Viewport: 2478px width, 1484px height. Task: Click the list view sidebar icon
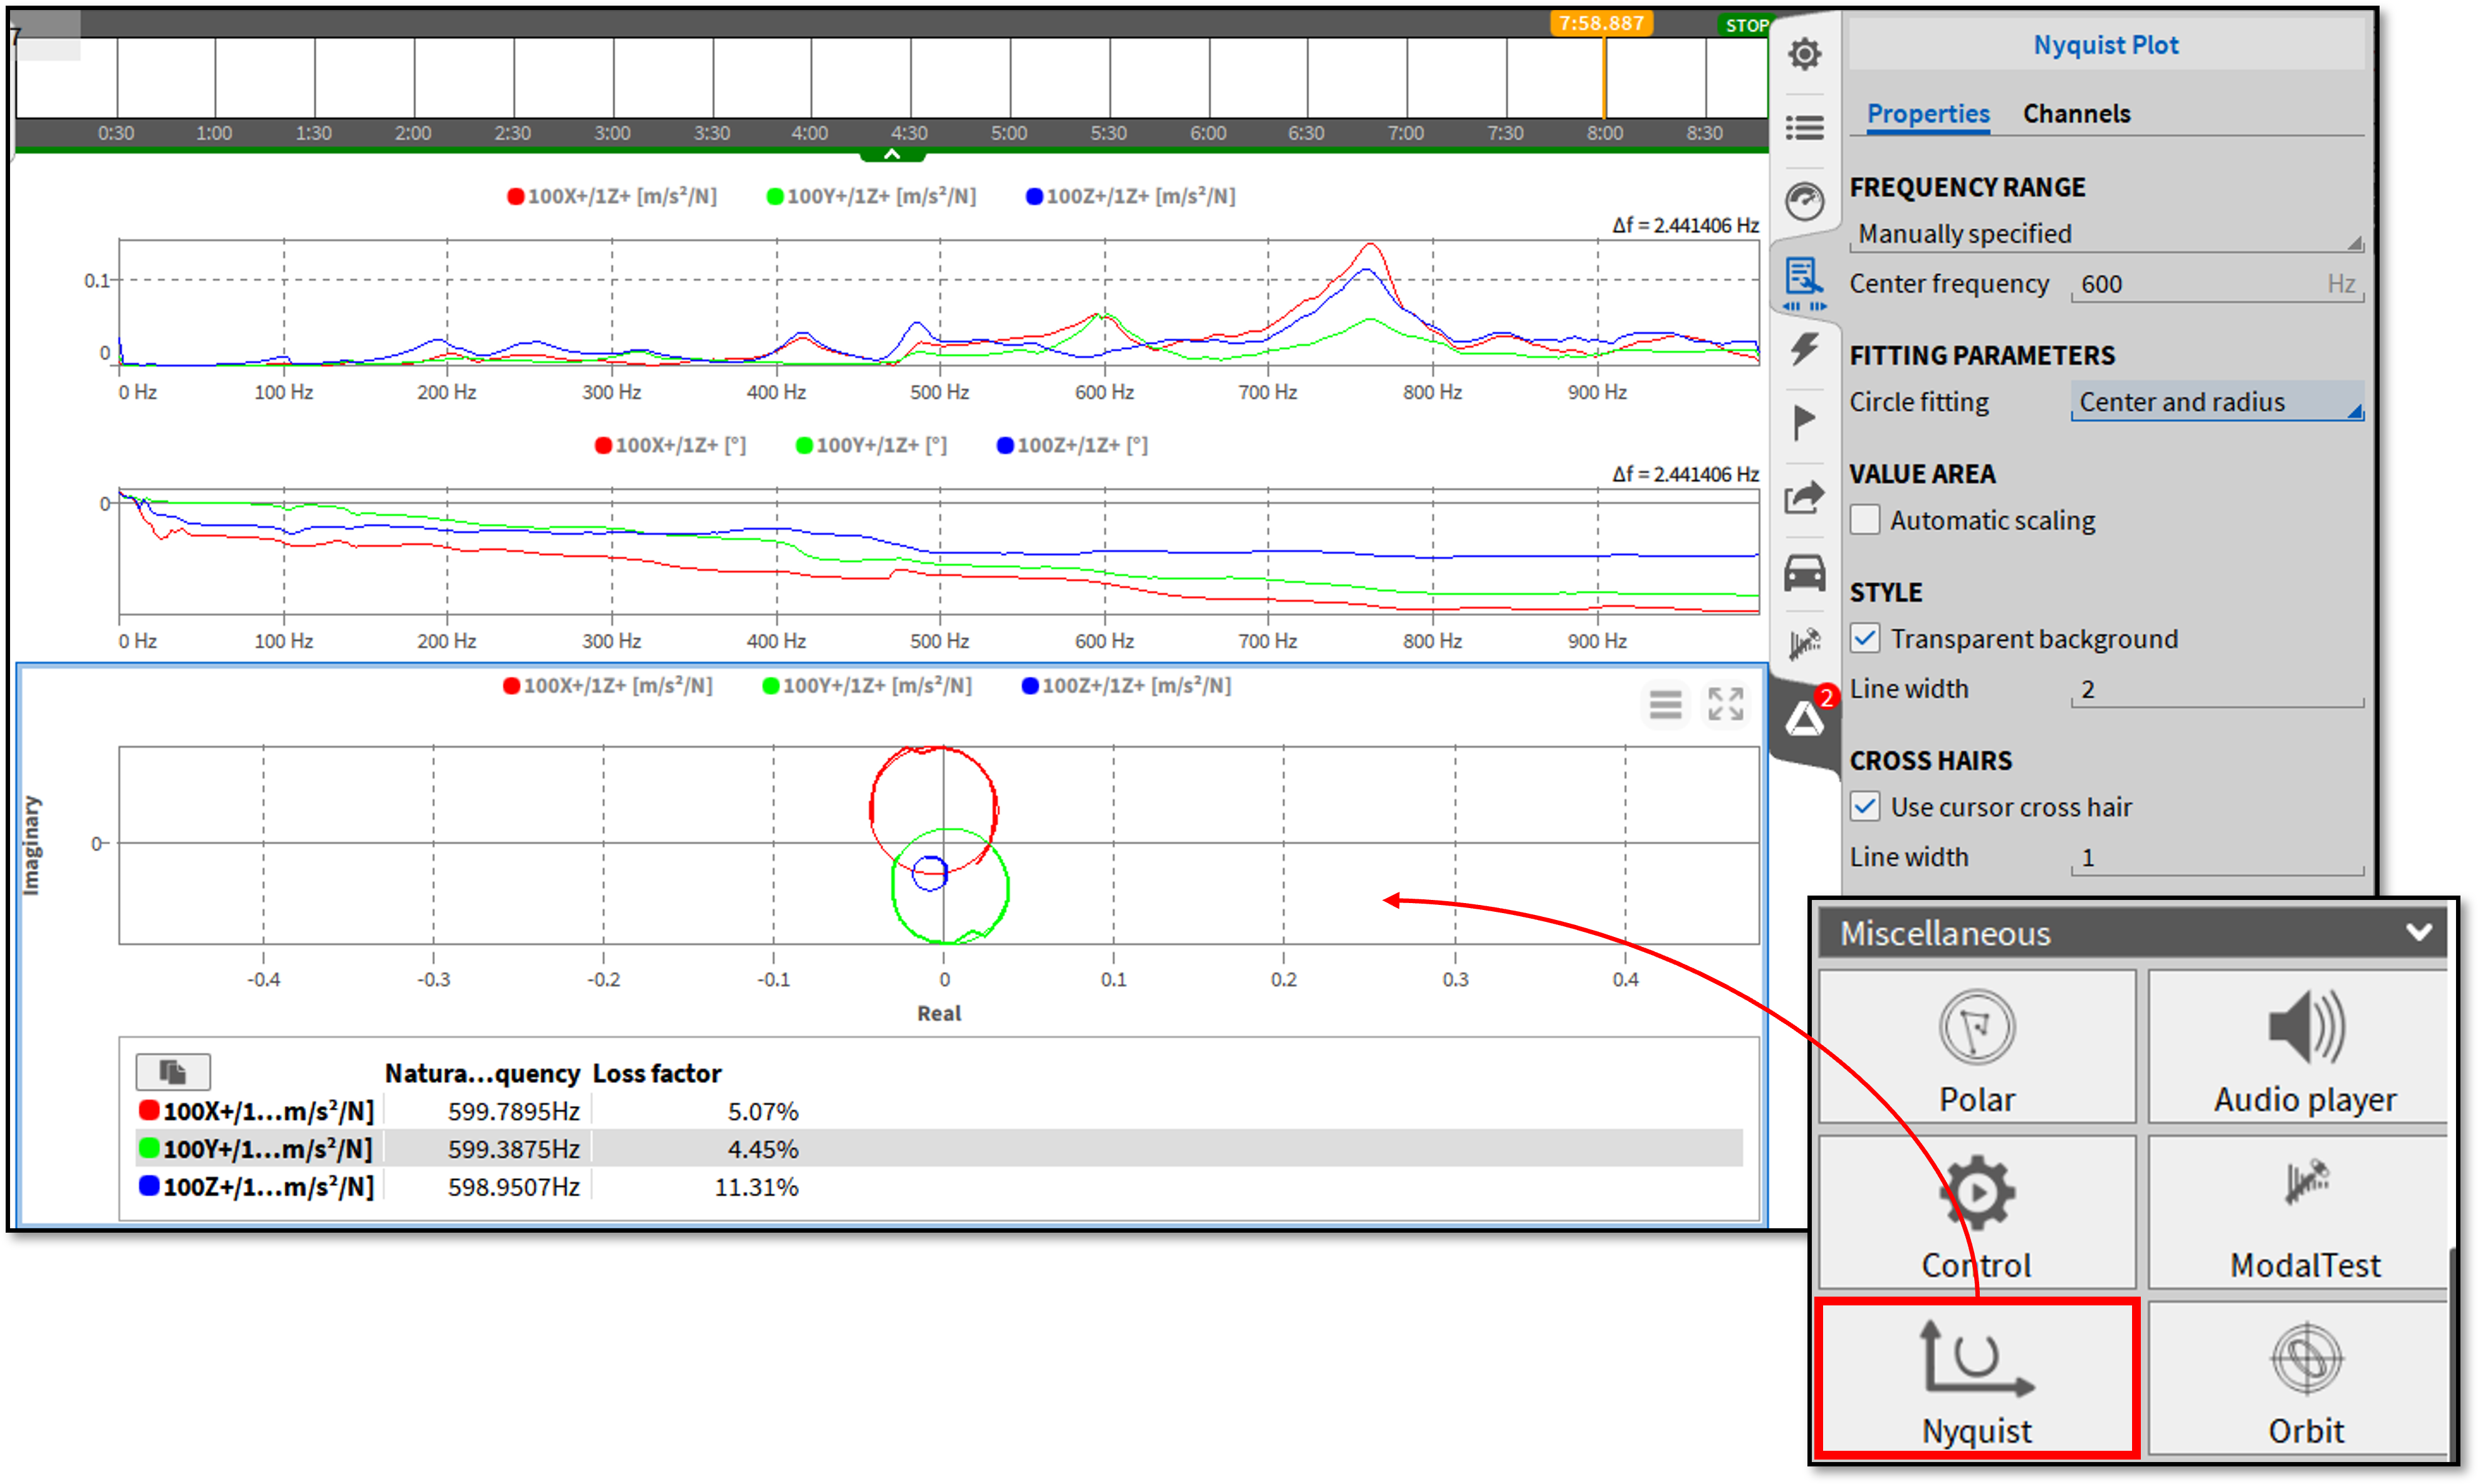1804,127
